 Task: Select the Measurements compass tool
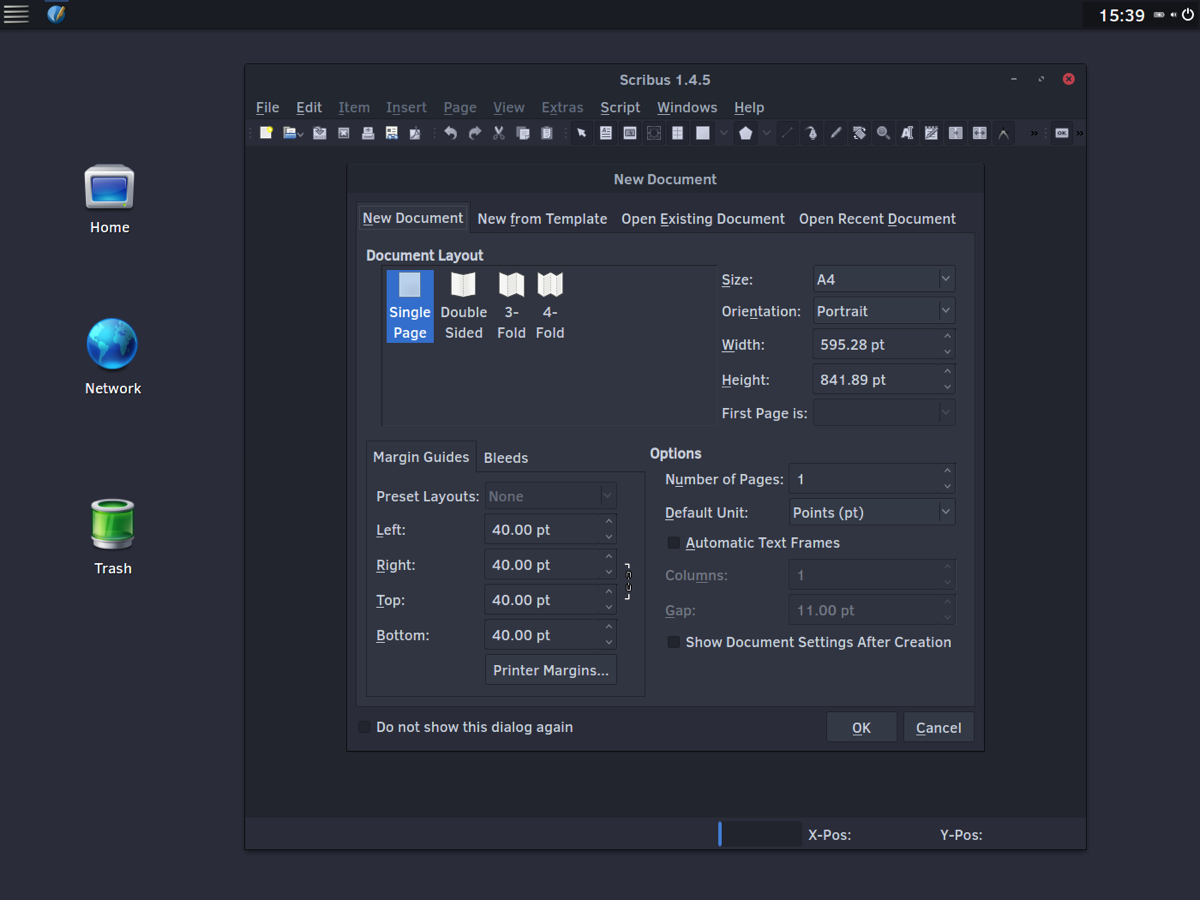(1003, 133)
